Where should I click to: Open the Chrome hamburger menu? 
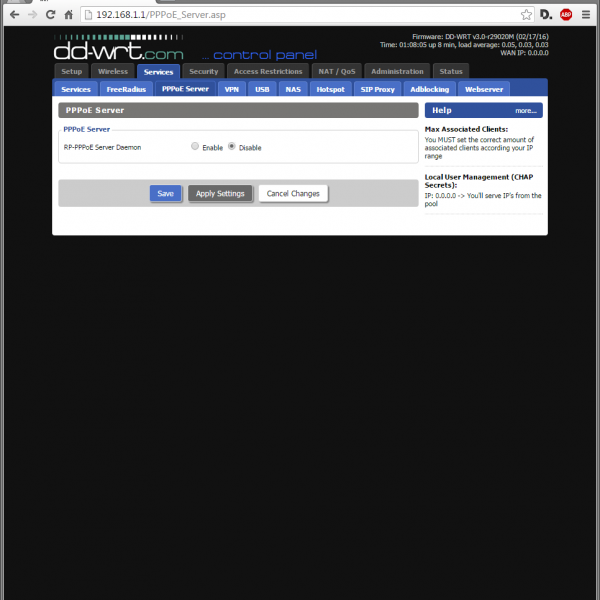pos(587,15)
